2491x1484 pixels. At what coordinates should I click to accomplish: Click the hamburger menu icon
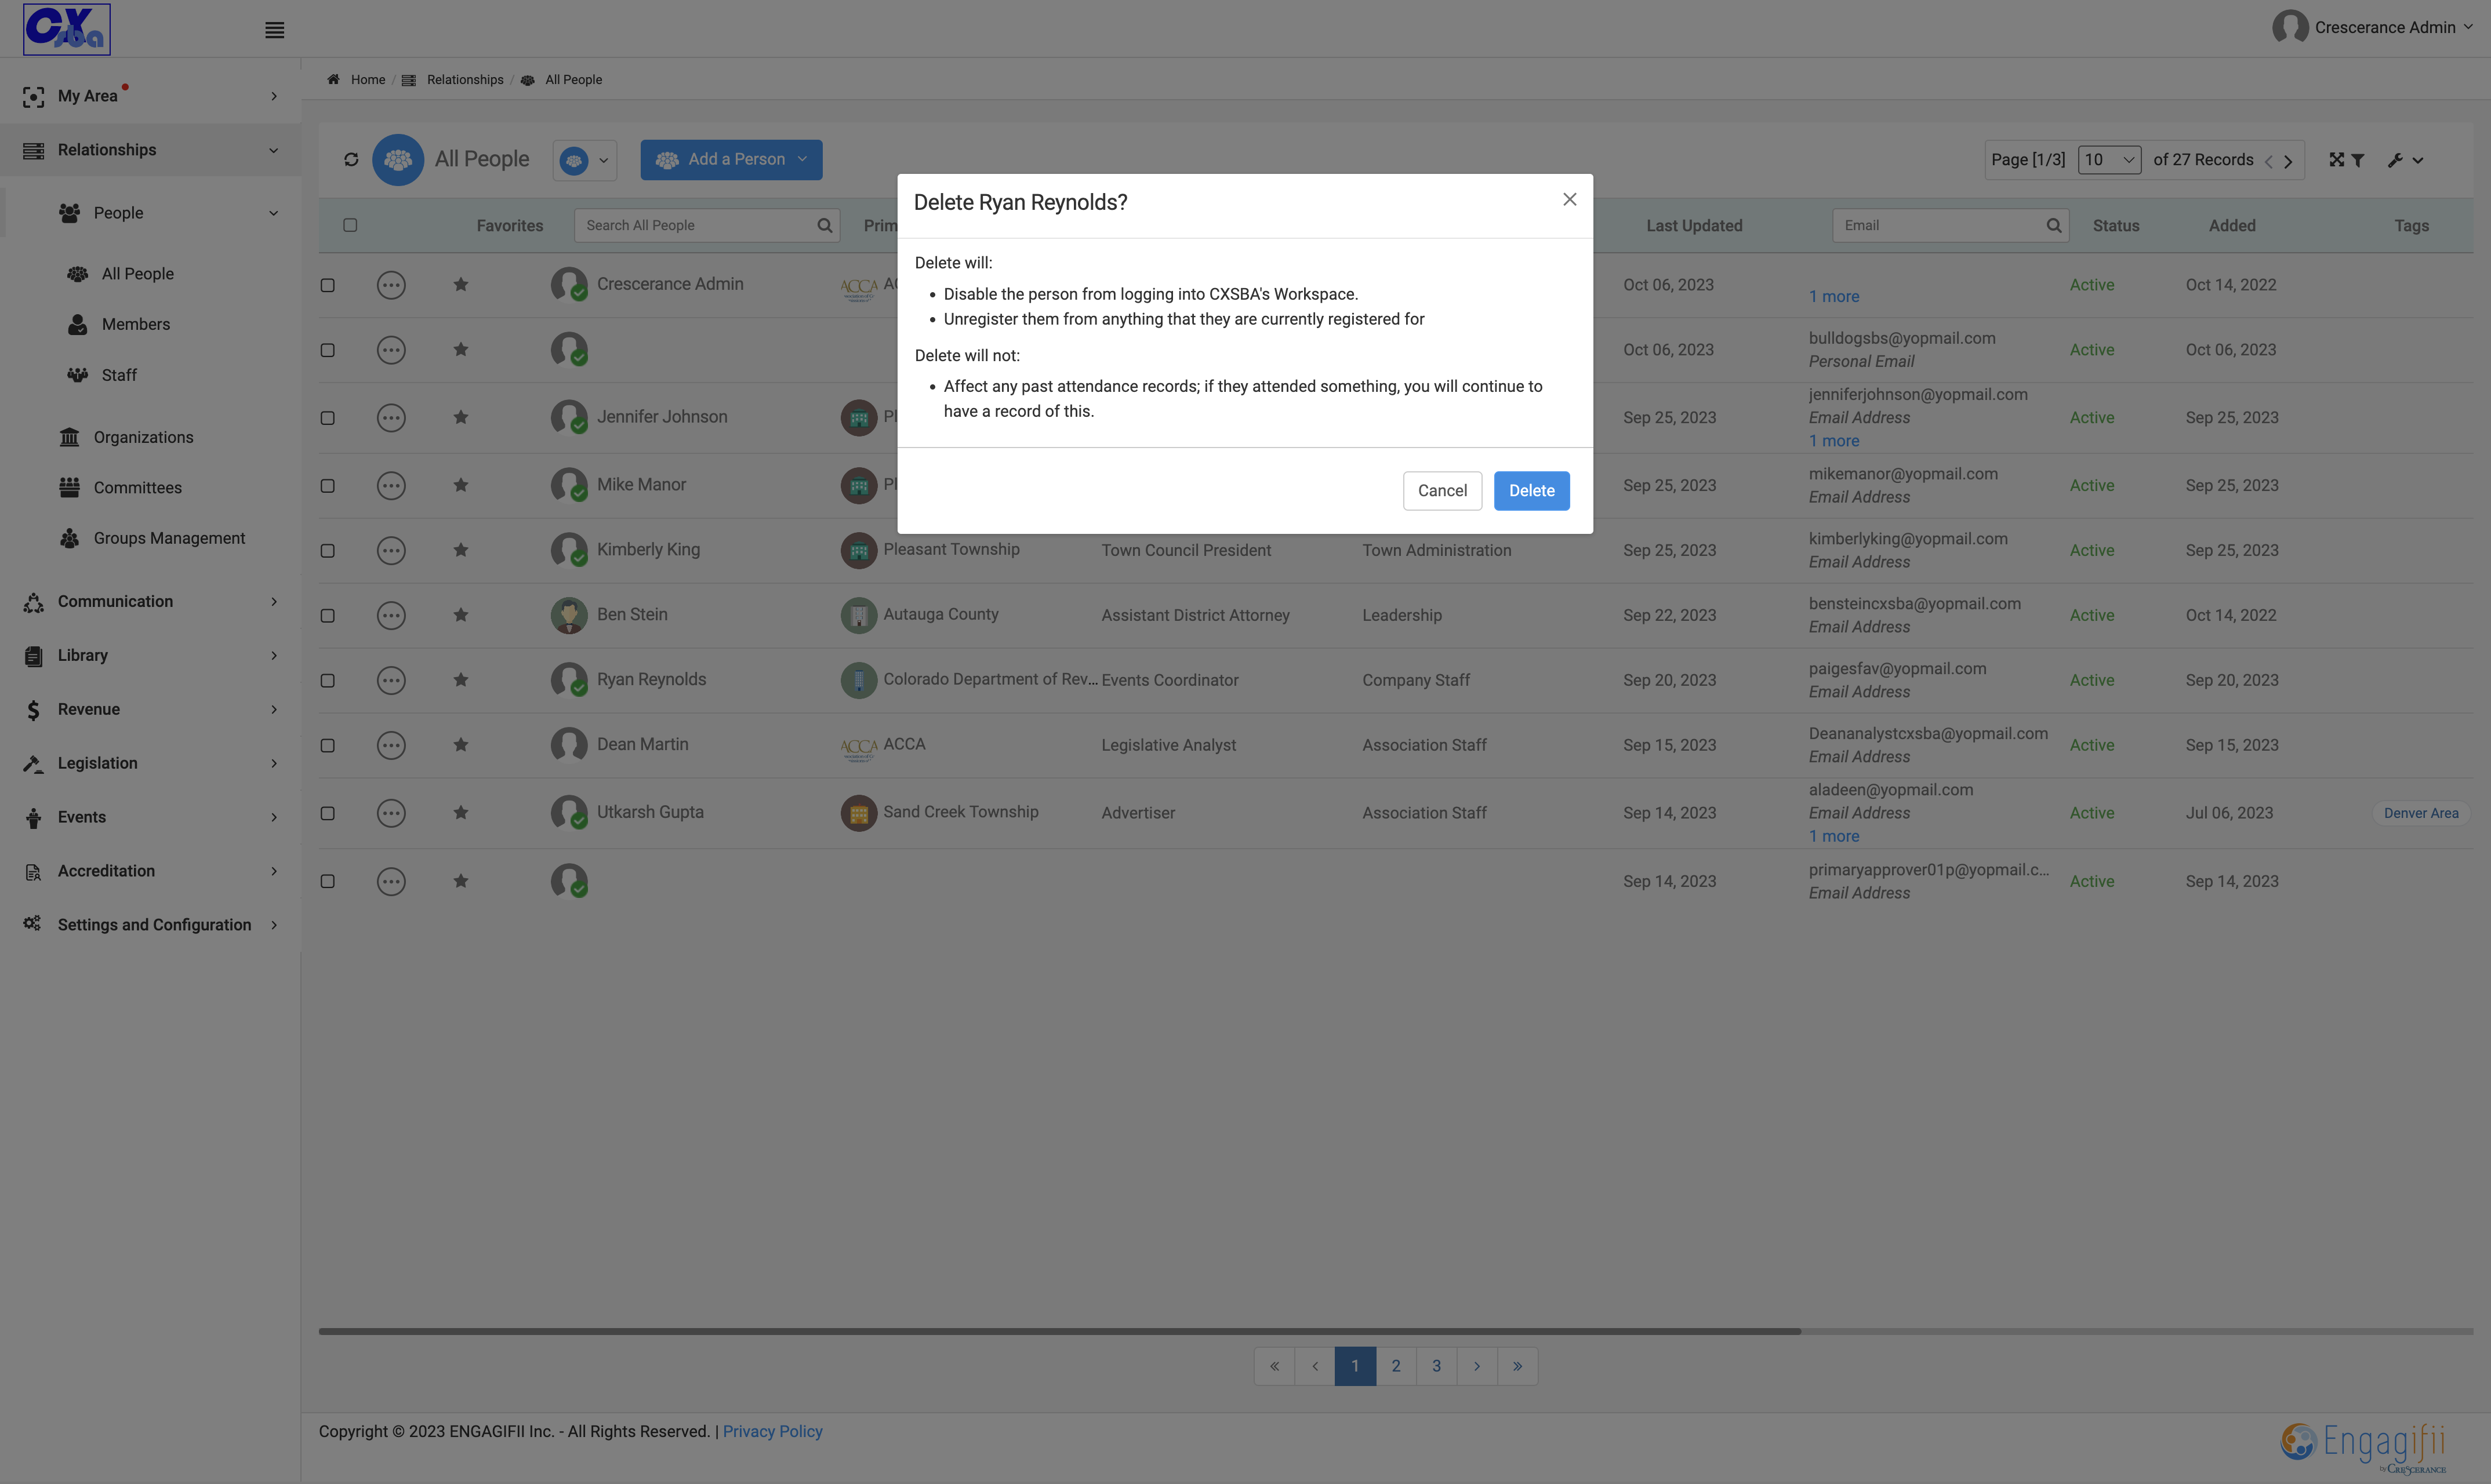click(274, 30)
